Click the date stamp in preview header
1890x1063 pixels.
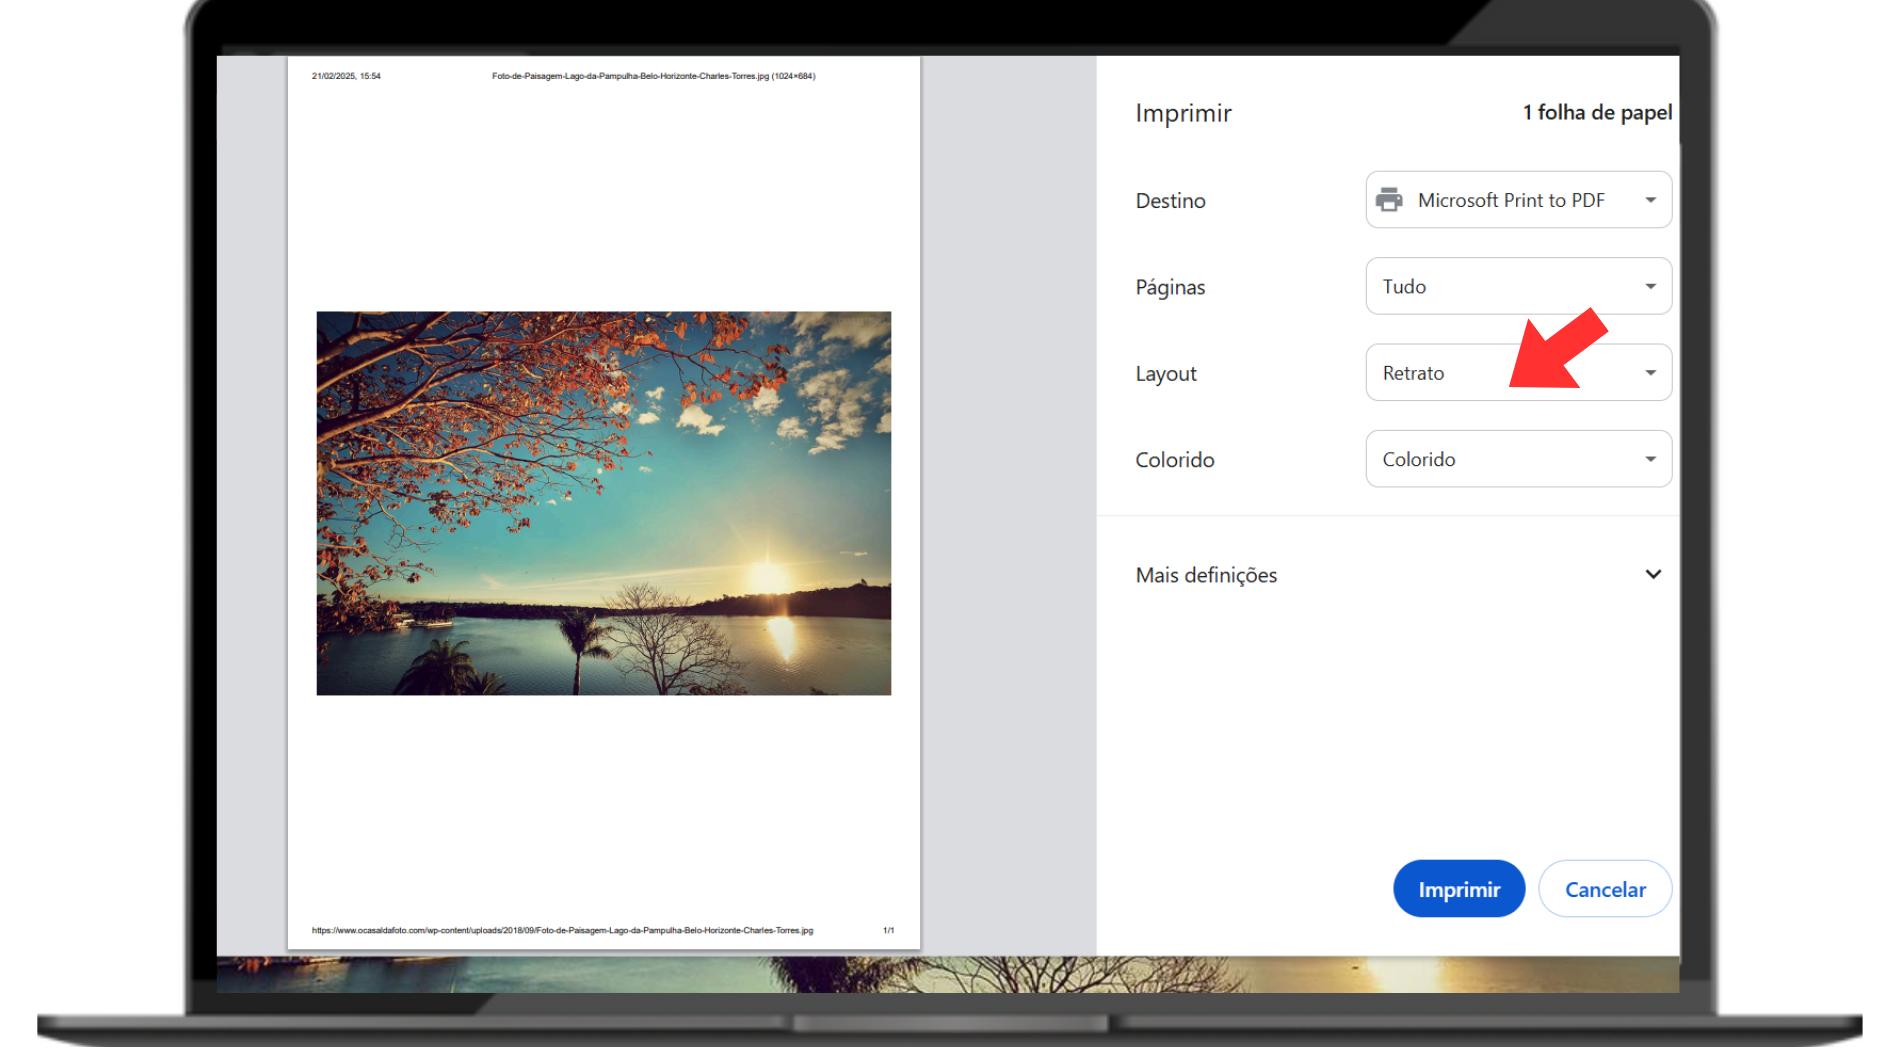[346, 76]
